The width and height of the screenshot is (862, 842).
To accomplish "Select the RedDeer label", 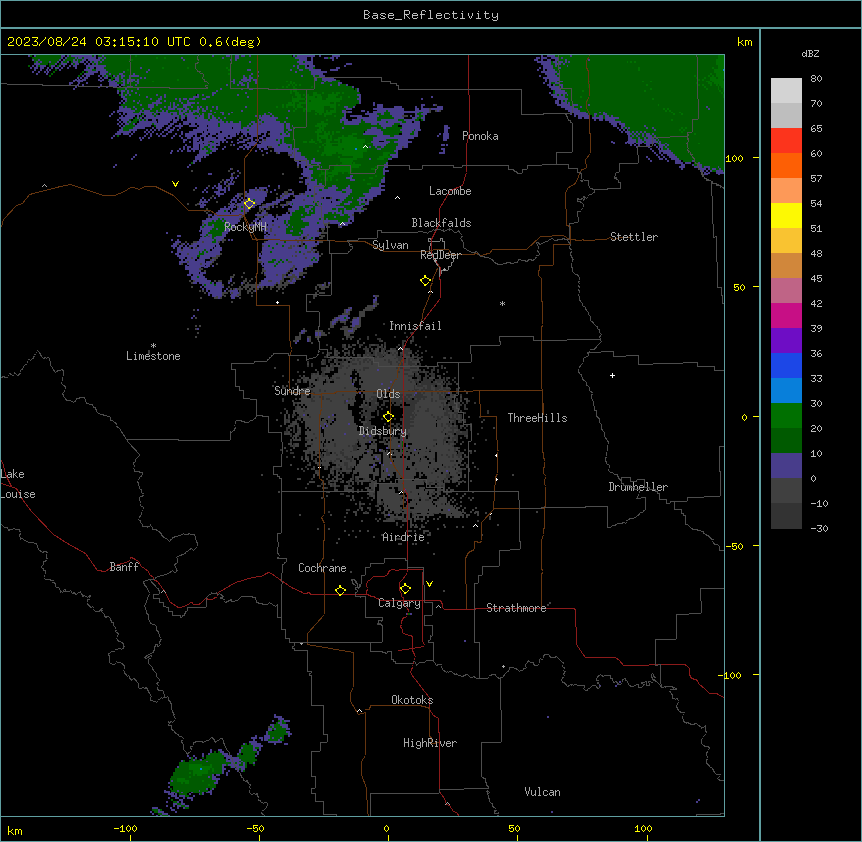I will [440, 255].
